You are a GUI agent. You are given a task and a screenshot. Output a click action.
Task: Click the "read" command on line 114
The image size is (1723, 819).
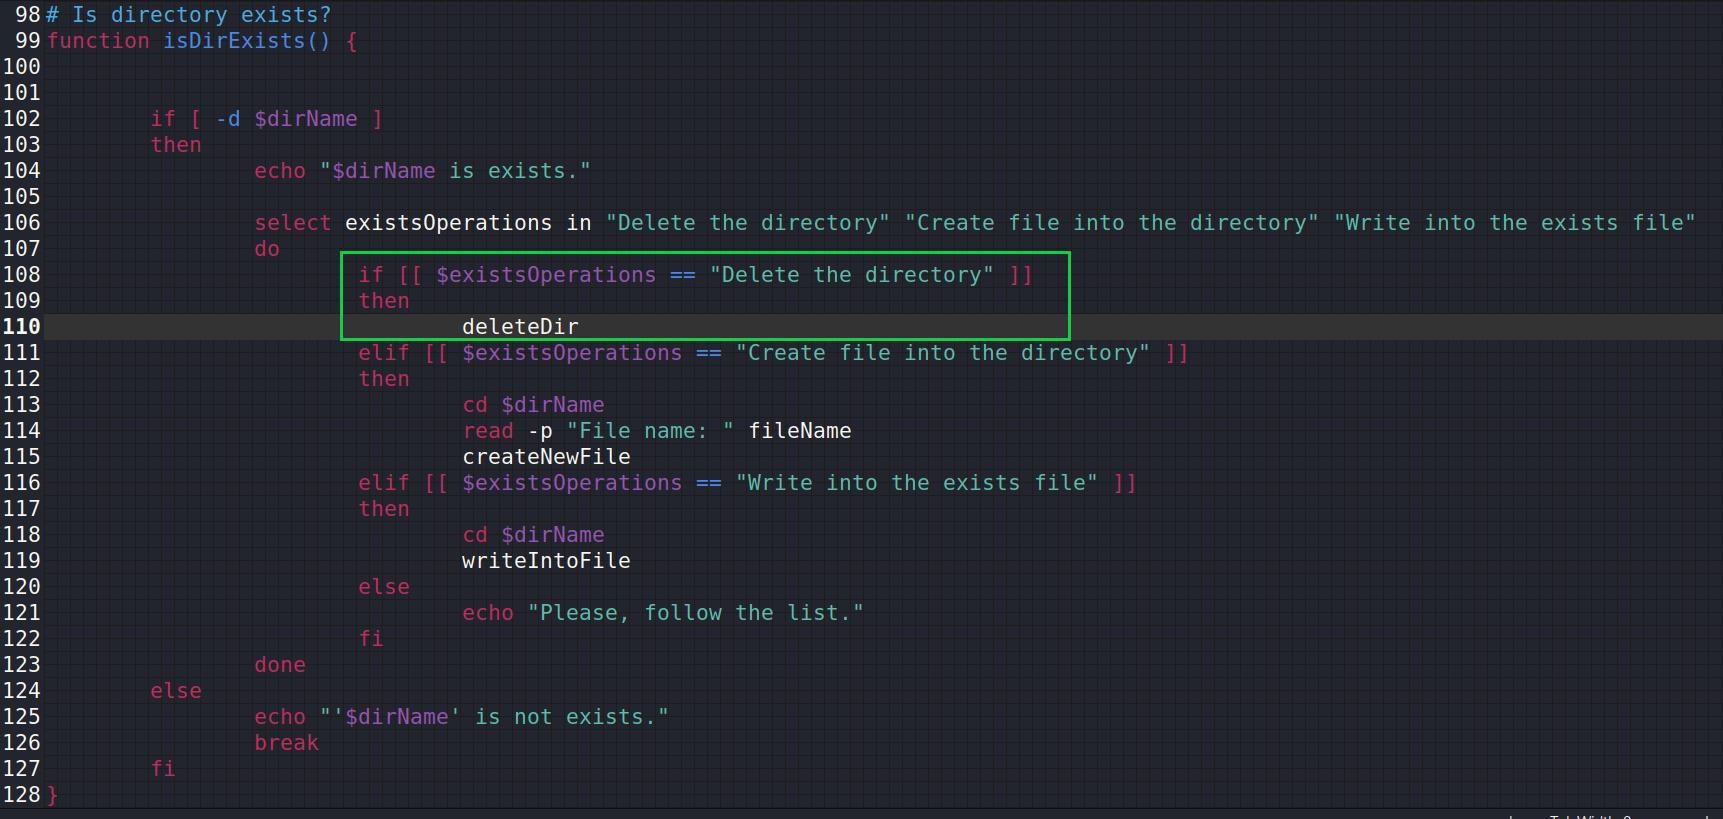[488, 431]
